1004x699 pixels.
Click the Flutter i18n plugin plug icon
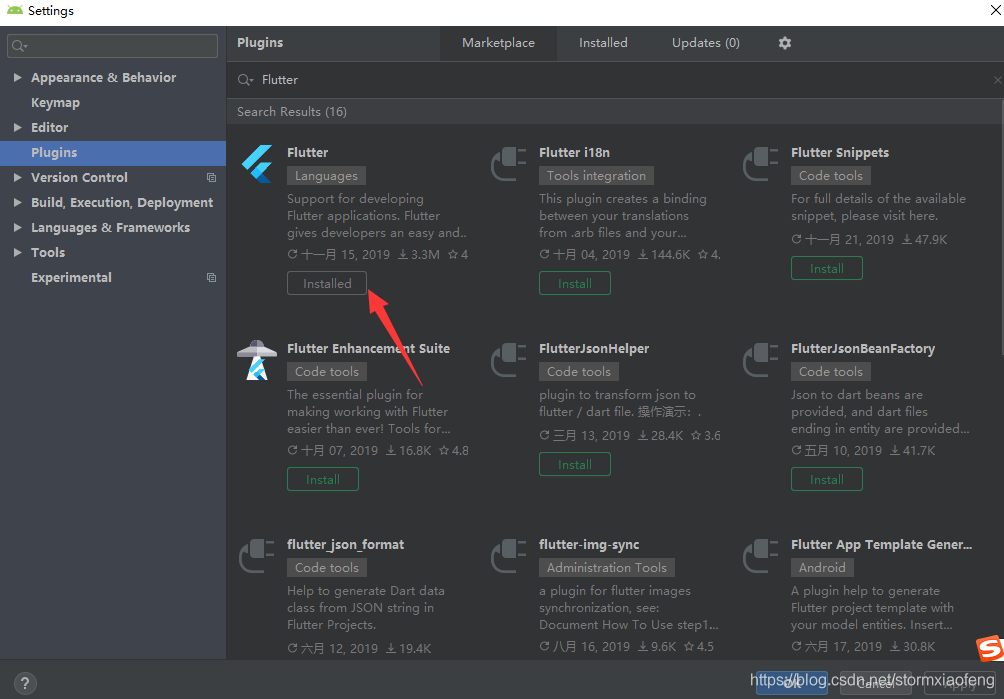[508, 164]
